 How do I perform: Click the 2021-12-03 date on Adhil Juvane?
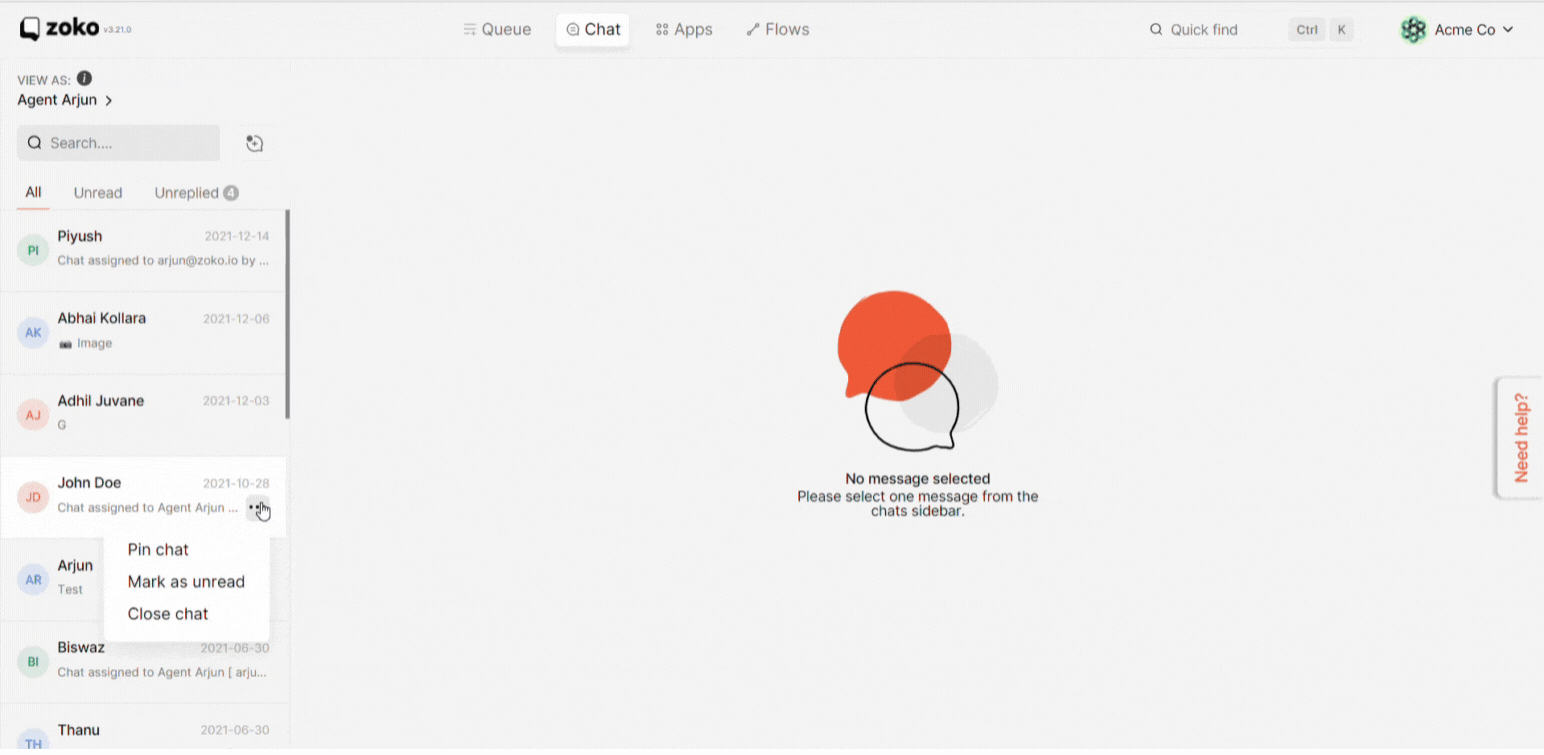click(x=236, y=401)
